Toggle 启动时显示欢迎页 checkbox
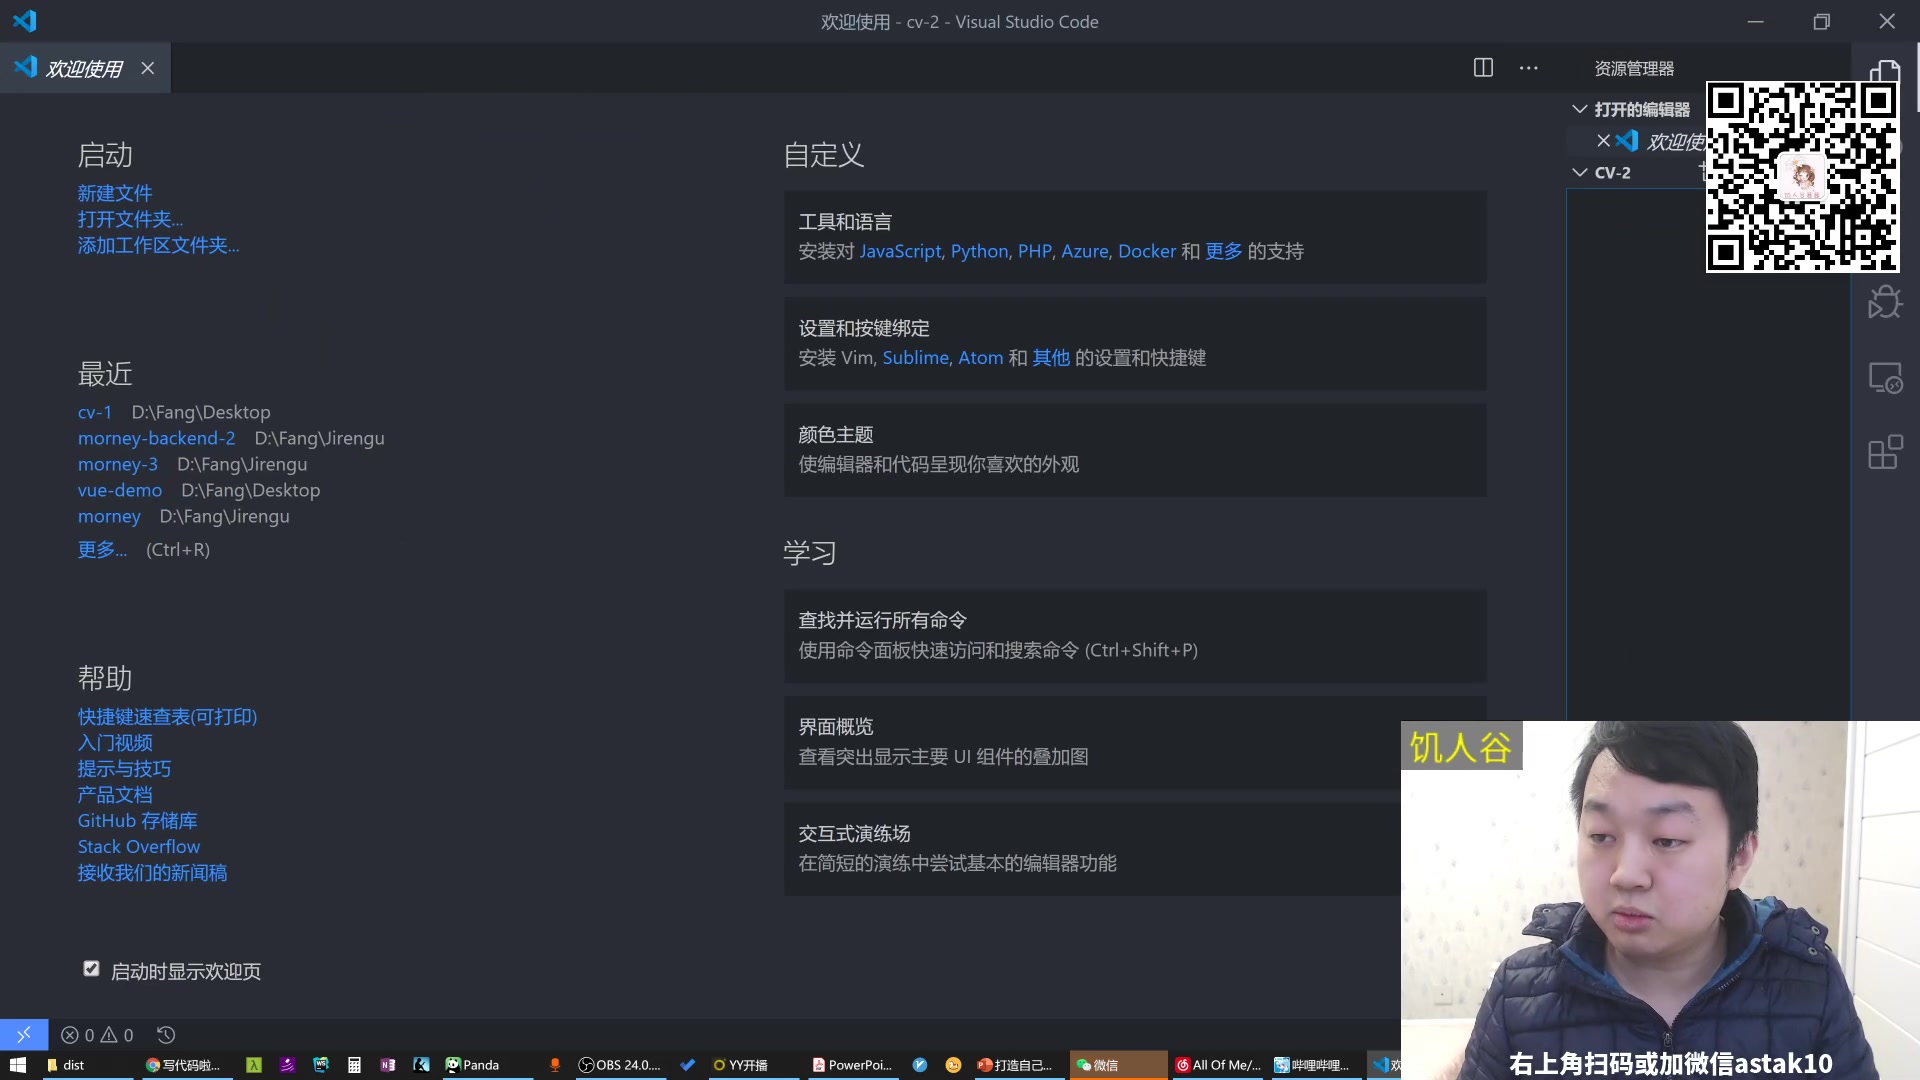Viewport: 1920px width, 1080px height. point(91,969)
